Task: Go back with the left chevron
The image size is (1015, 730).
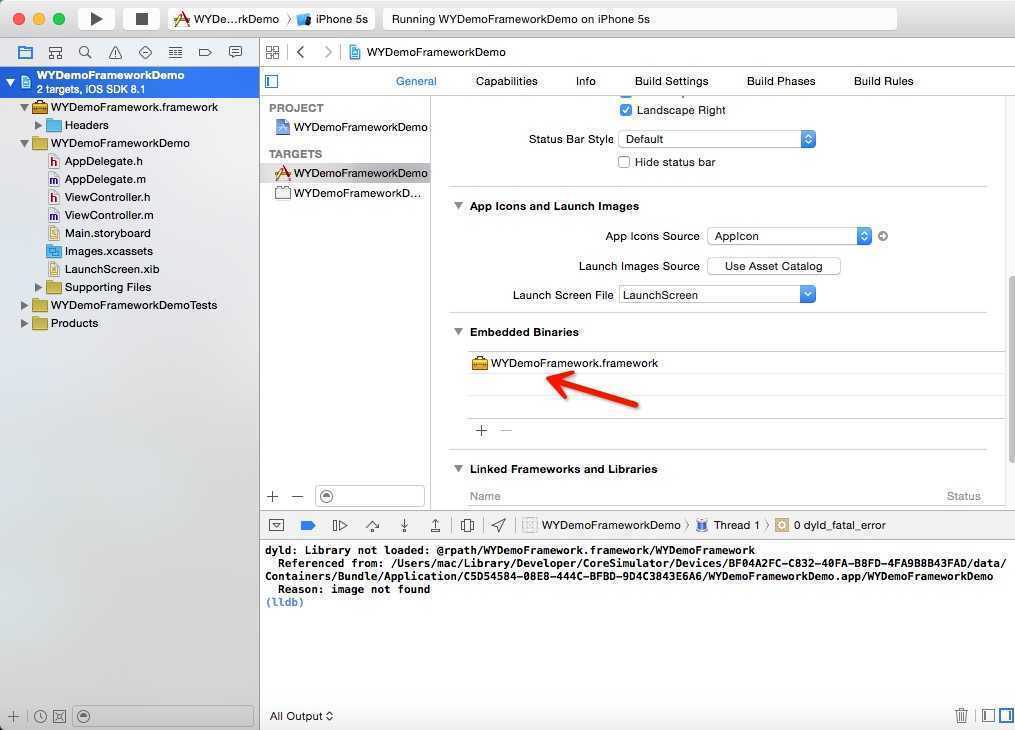Action: (x=301, y=52)
